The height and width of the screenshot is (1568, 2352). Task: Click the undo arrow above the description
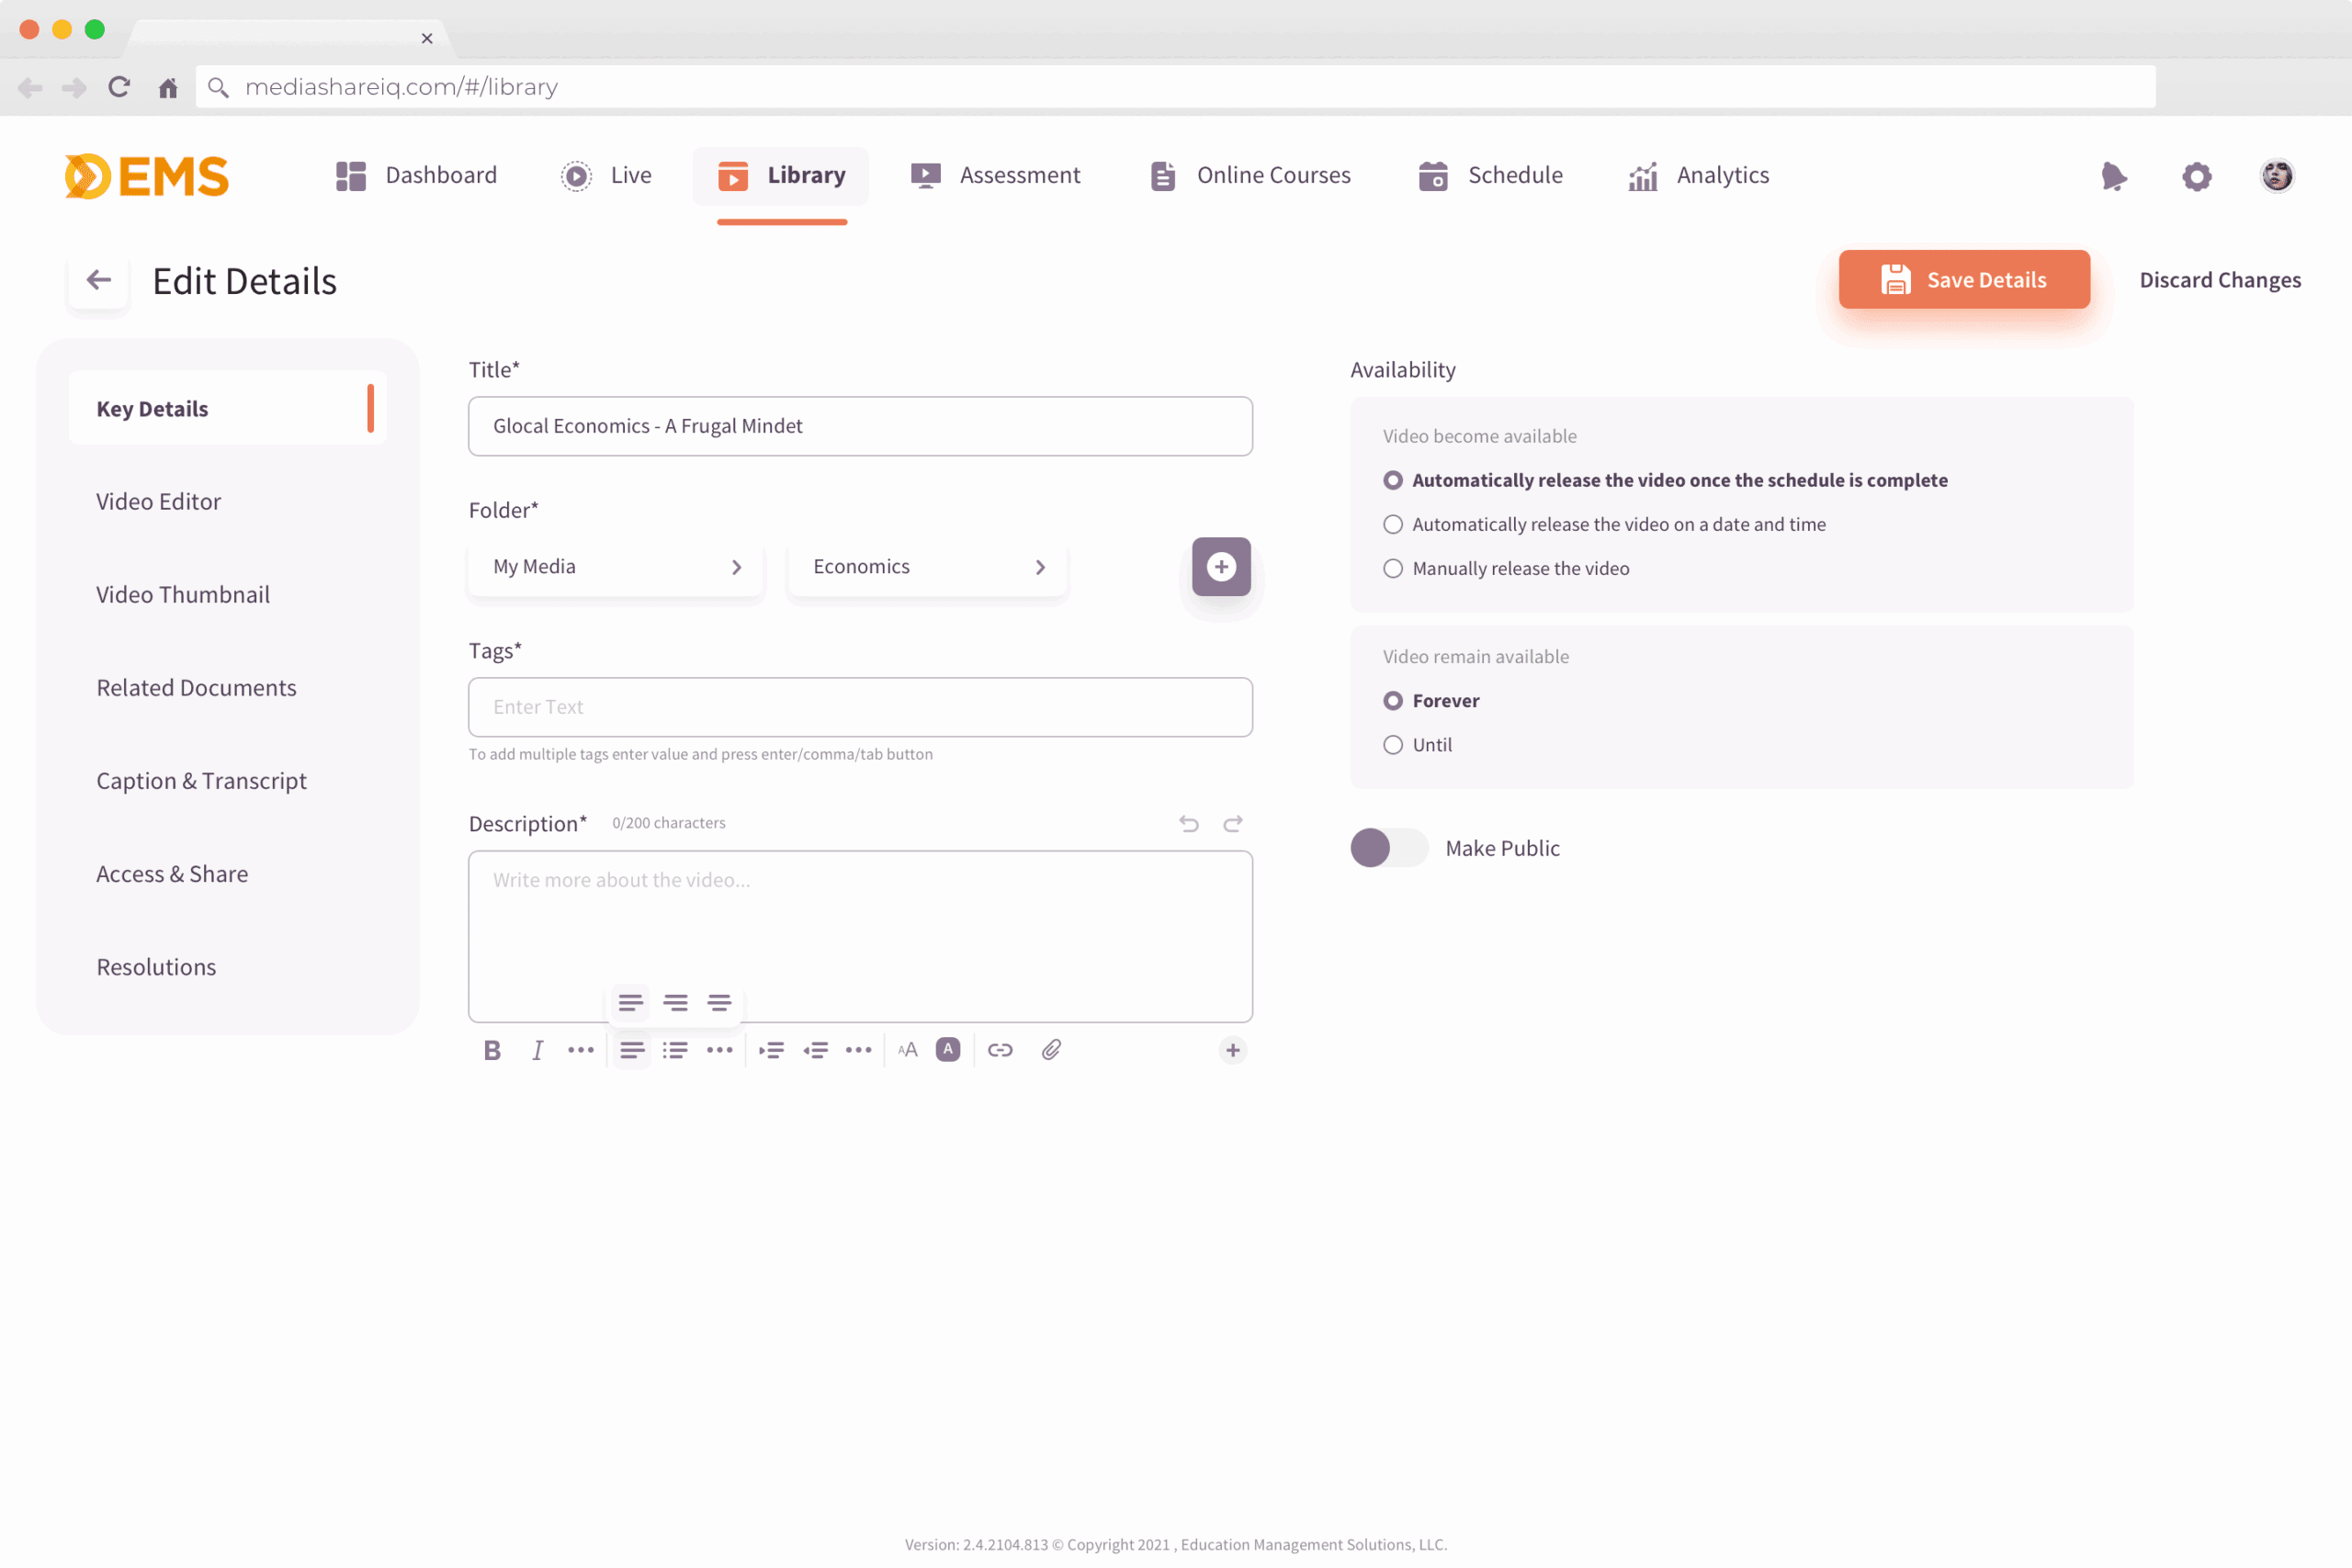click(1188, 823)
